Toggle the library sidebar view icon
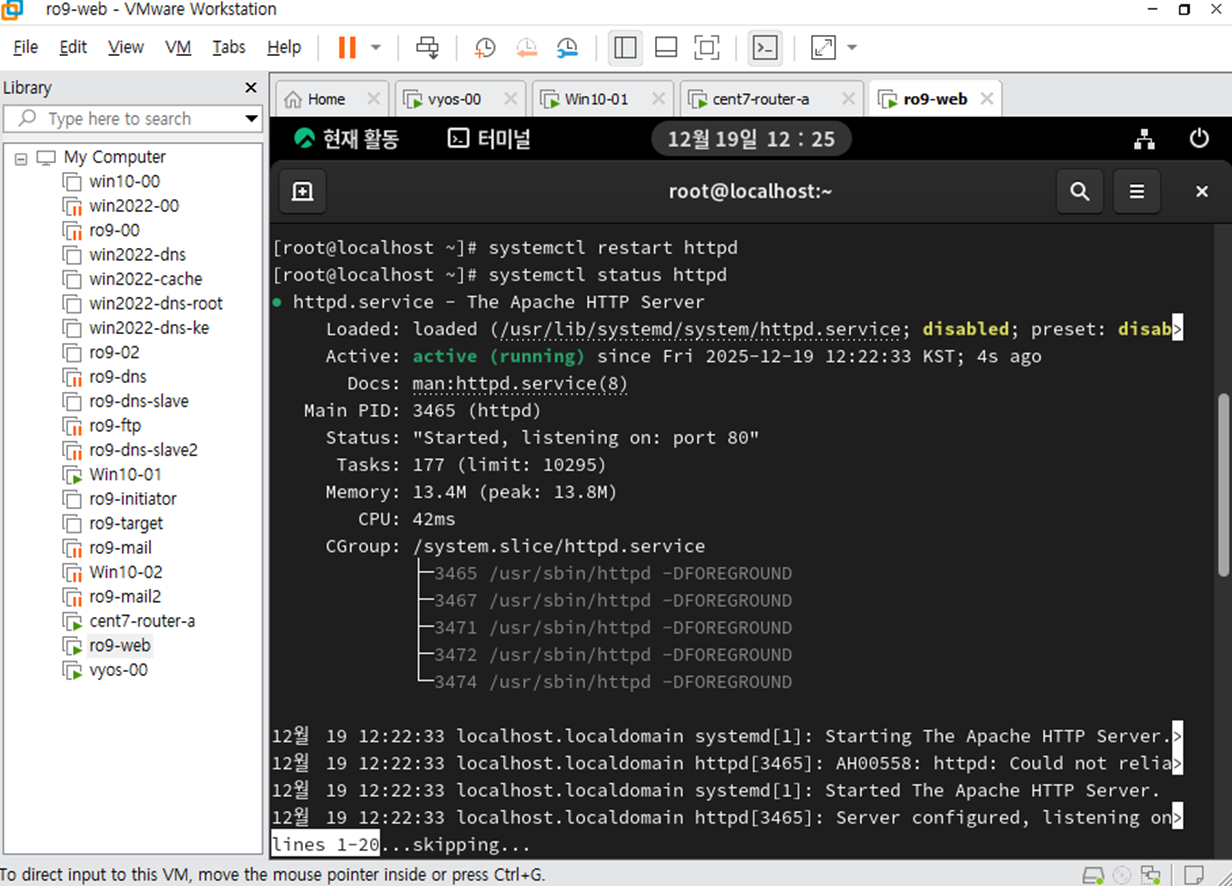The height and width of the screenshot is (886, 1232). [x=625, y=47]
